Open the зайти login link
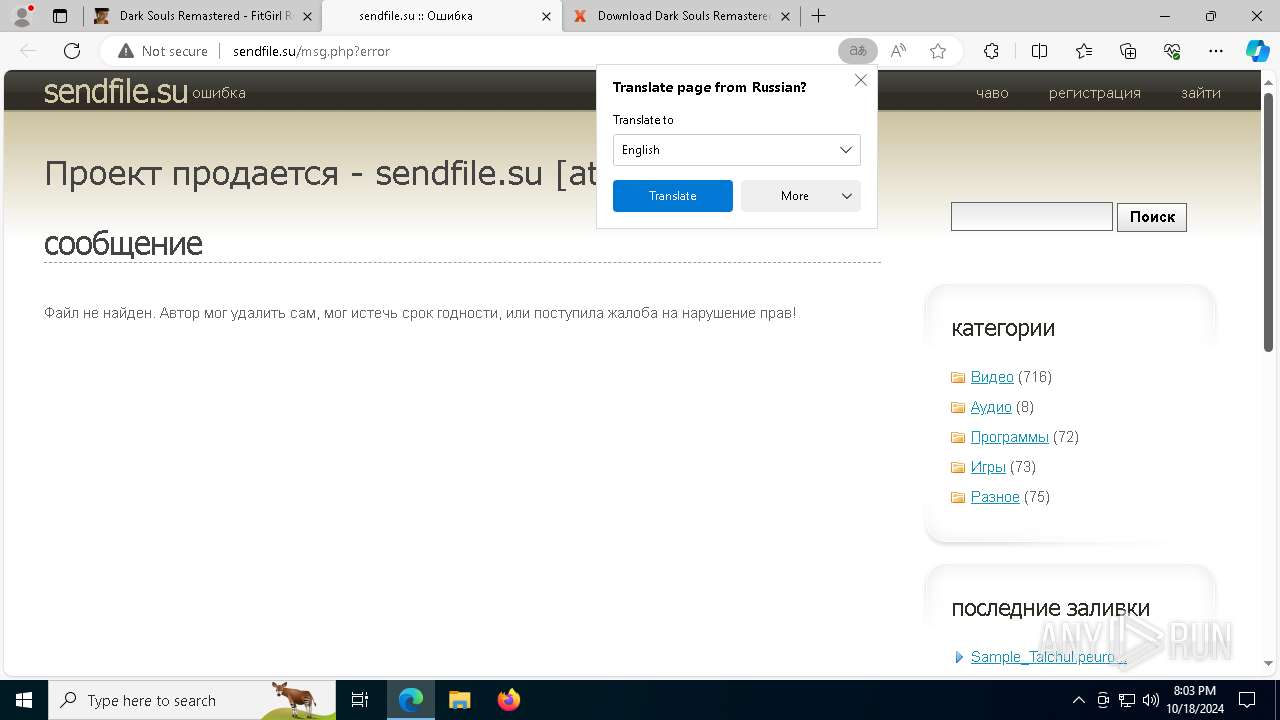Screen dimensions: 1280x720 (1201, 93)
